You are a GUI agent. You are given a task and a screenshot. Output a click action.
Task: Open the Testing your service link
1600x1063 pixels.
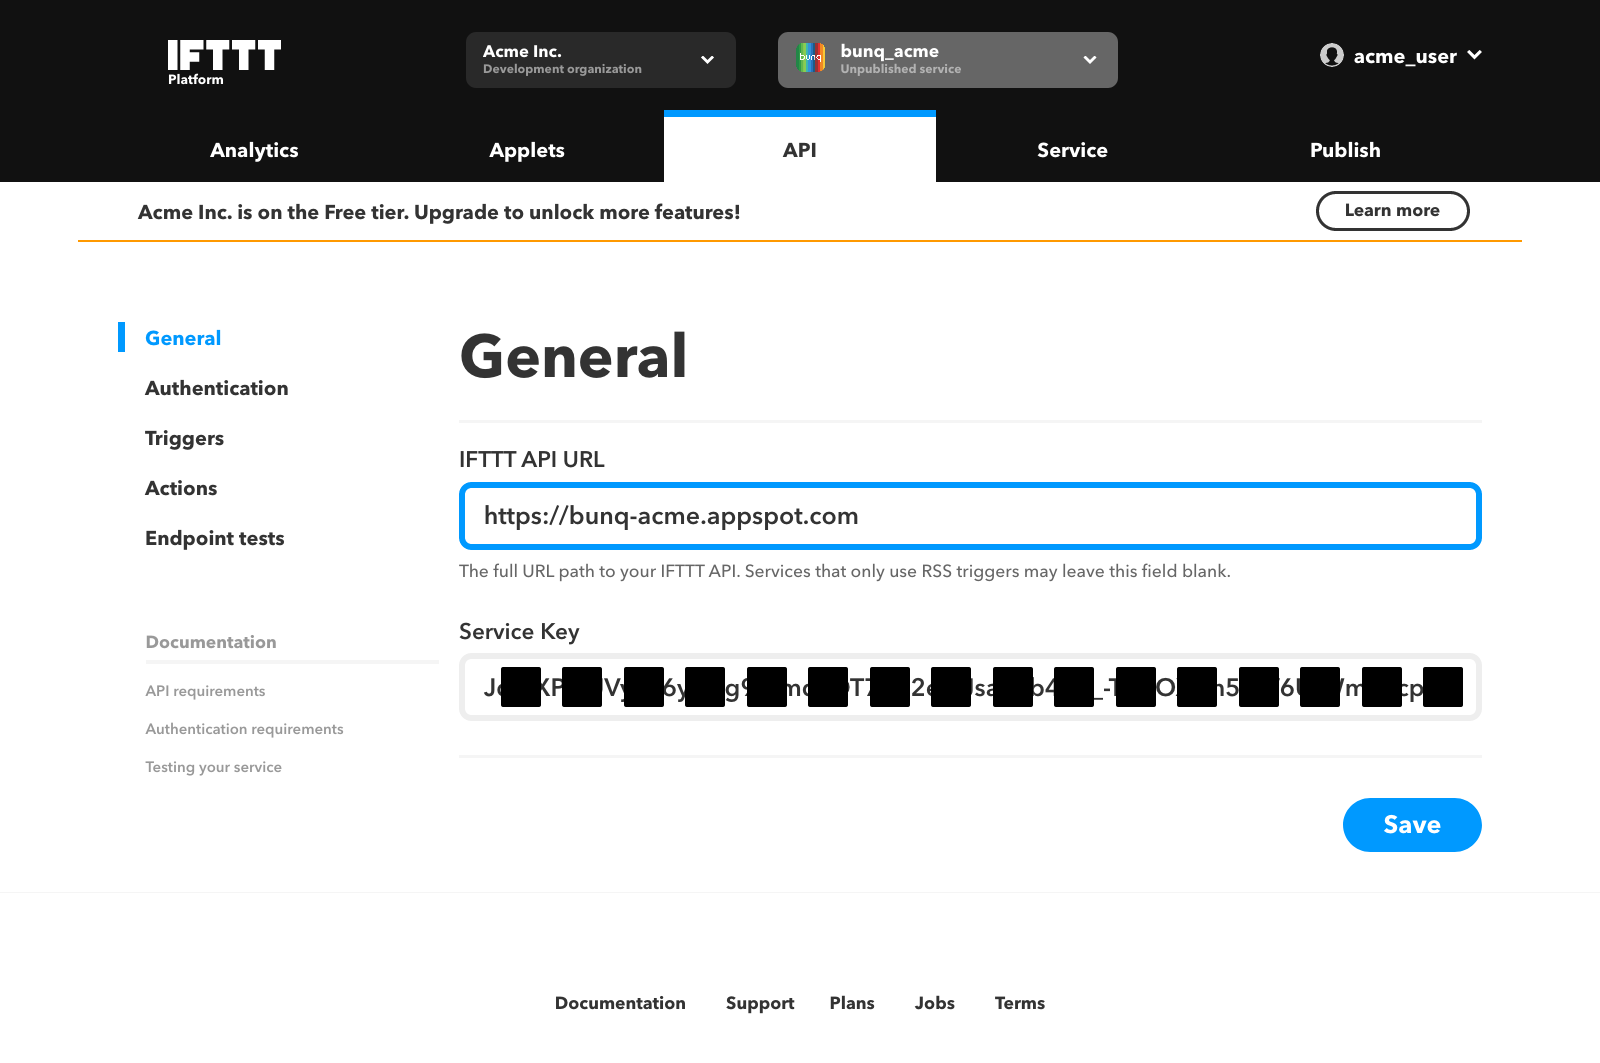(x=213, y=767)
